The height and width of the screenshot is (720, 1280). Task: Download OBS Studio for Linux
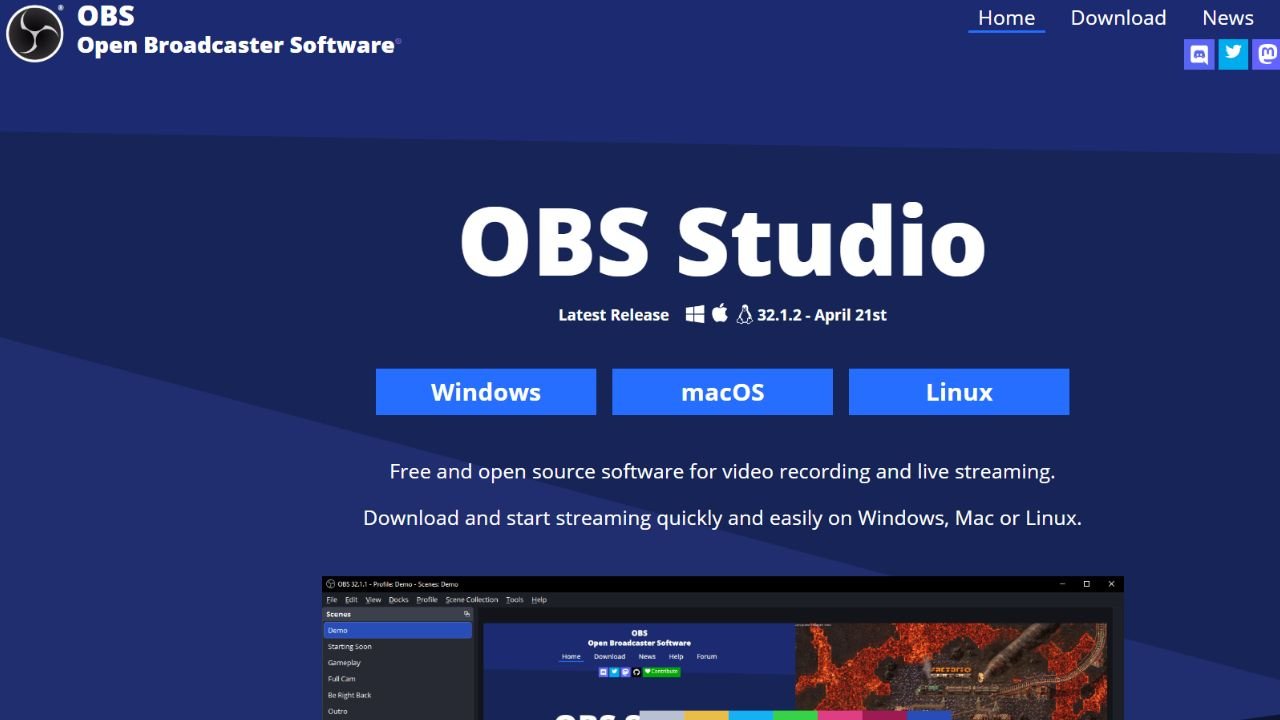point(959,392)
